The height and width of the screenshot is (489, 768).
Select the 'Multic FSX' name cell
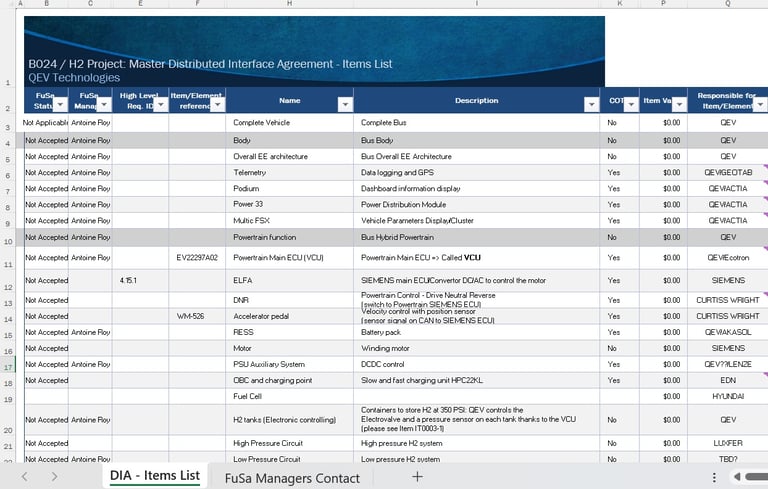(289, 220)
